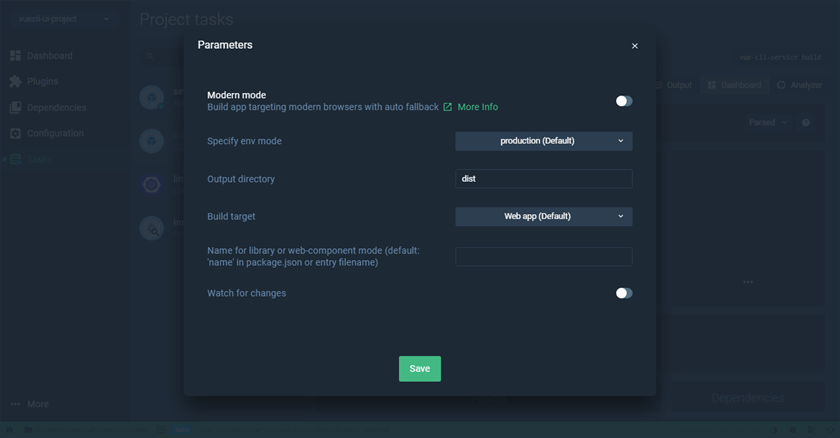Click the search icon in the tasks search box
This screenshot has height=438, width=840.
(150, 56)
